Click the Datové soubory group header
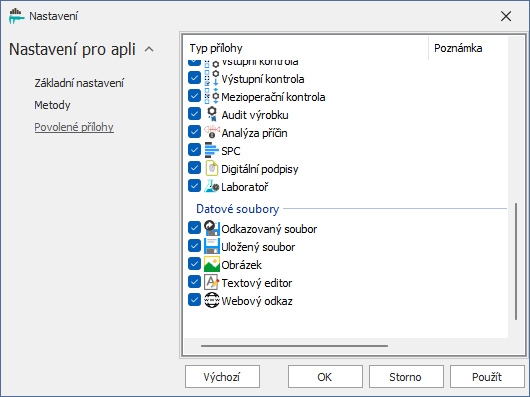Image resolution: width=530 pixels, height=397 pixels. click(x=238, y=209)
